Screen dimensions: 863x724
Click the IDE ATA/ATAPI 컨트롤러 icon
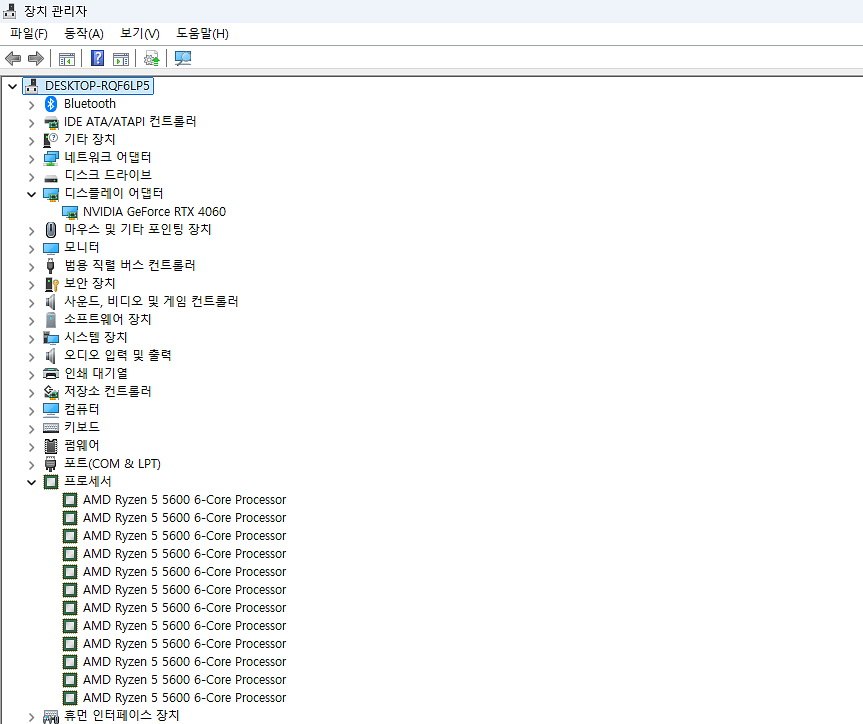coord(51,122)
